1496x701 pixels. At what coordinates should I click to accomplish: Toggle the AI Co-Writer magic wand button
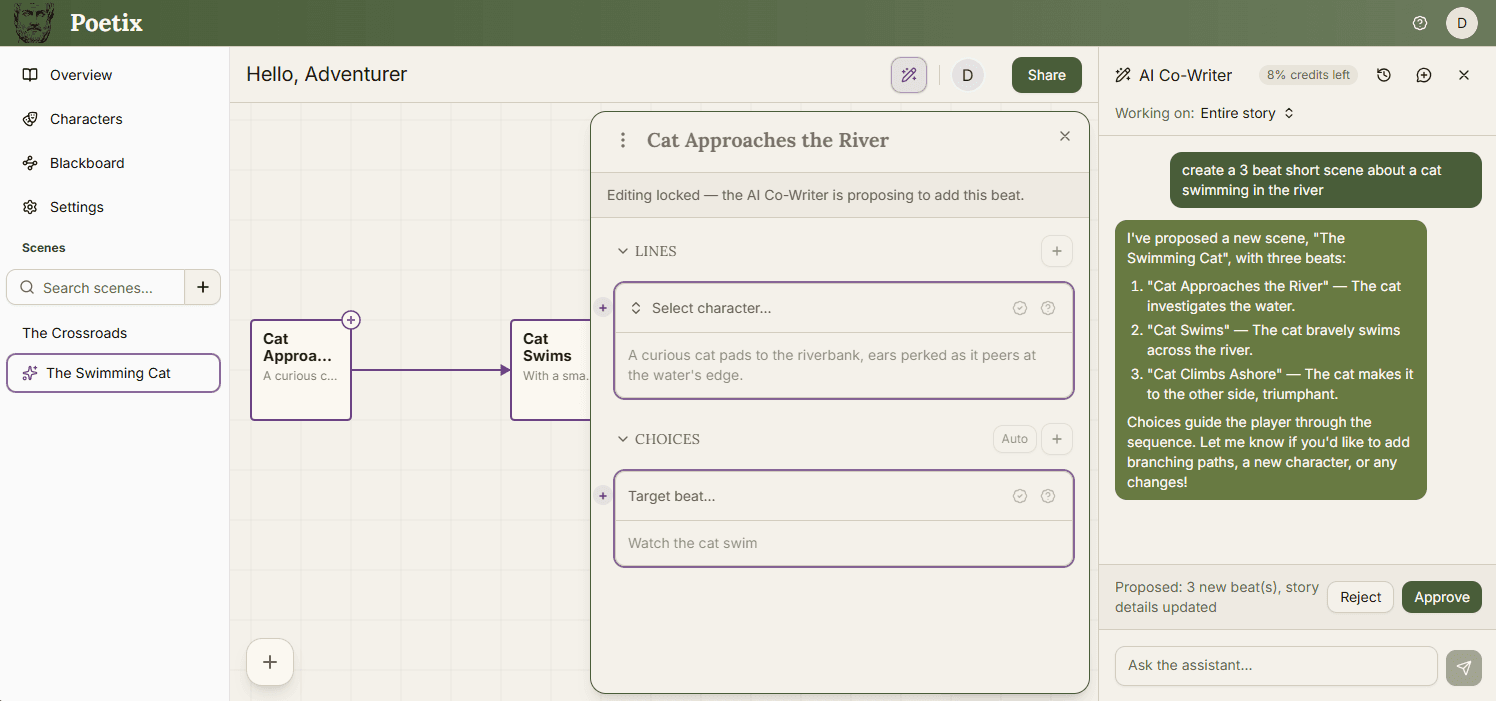tap(909, 75)
